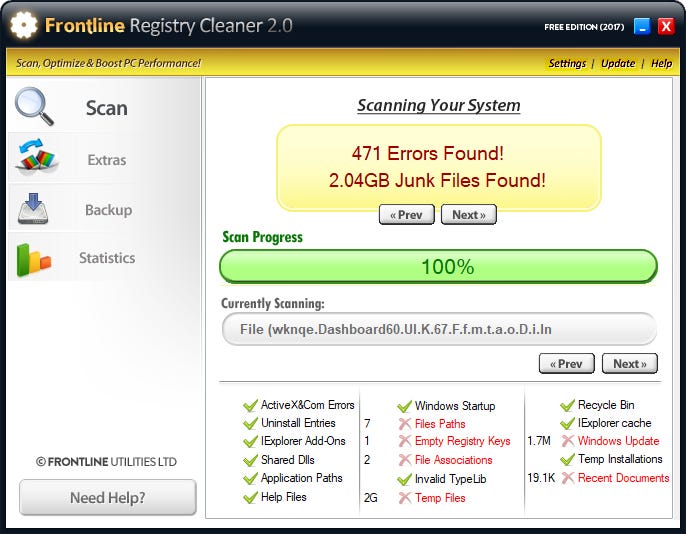Viewport: 686px width, 534px height.
Task: Click green check next to Windows Startup
Action: pos(404,406)
